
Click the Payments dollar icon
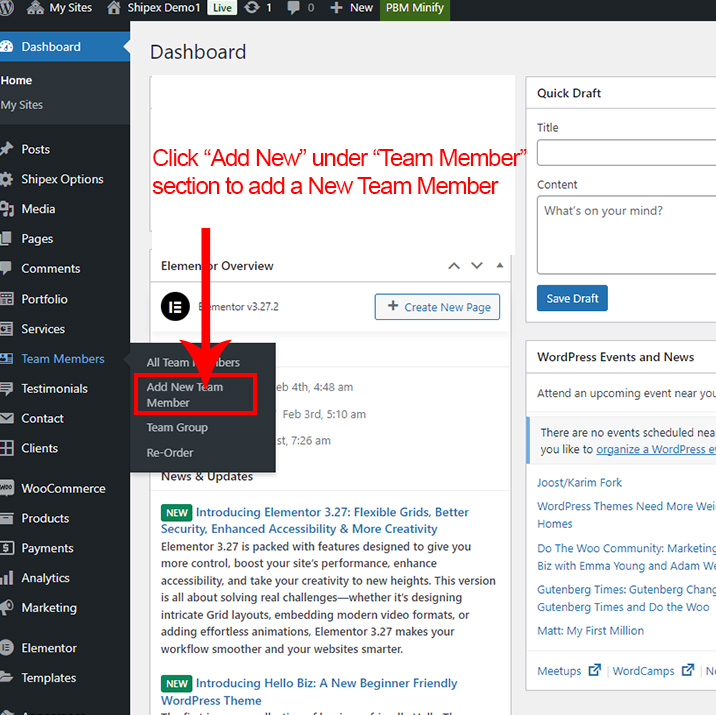[x=7, y=548]
